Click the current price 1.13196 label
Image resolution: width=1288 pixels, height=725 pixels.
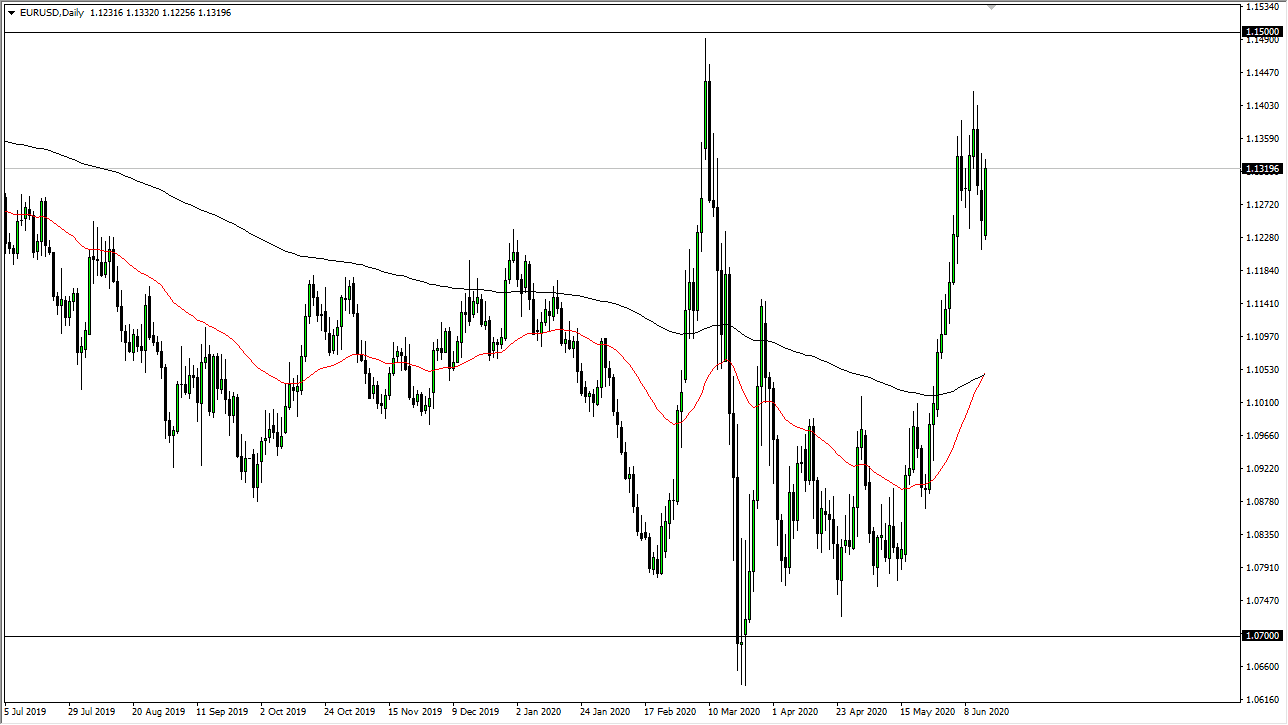[1261, 168]
